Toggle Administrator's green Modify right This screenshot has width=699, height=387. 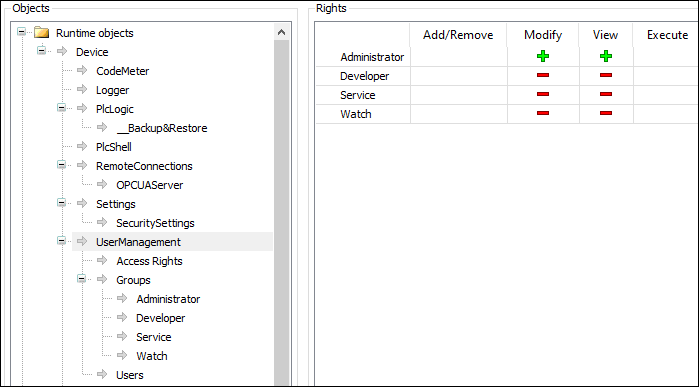(x=543, y=56)
